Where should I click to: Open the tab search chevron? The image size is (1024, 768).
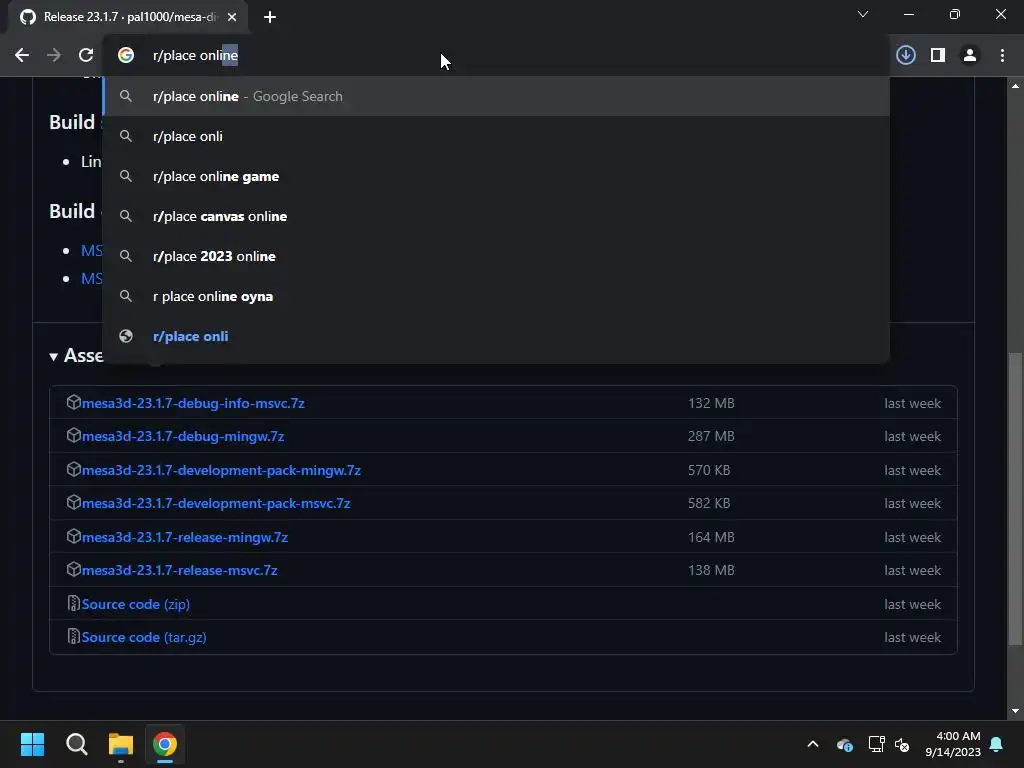[863, 14]
